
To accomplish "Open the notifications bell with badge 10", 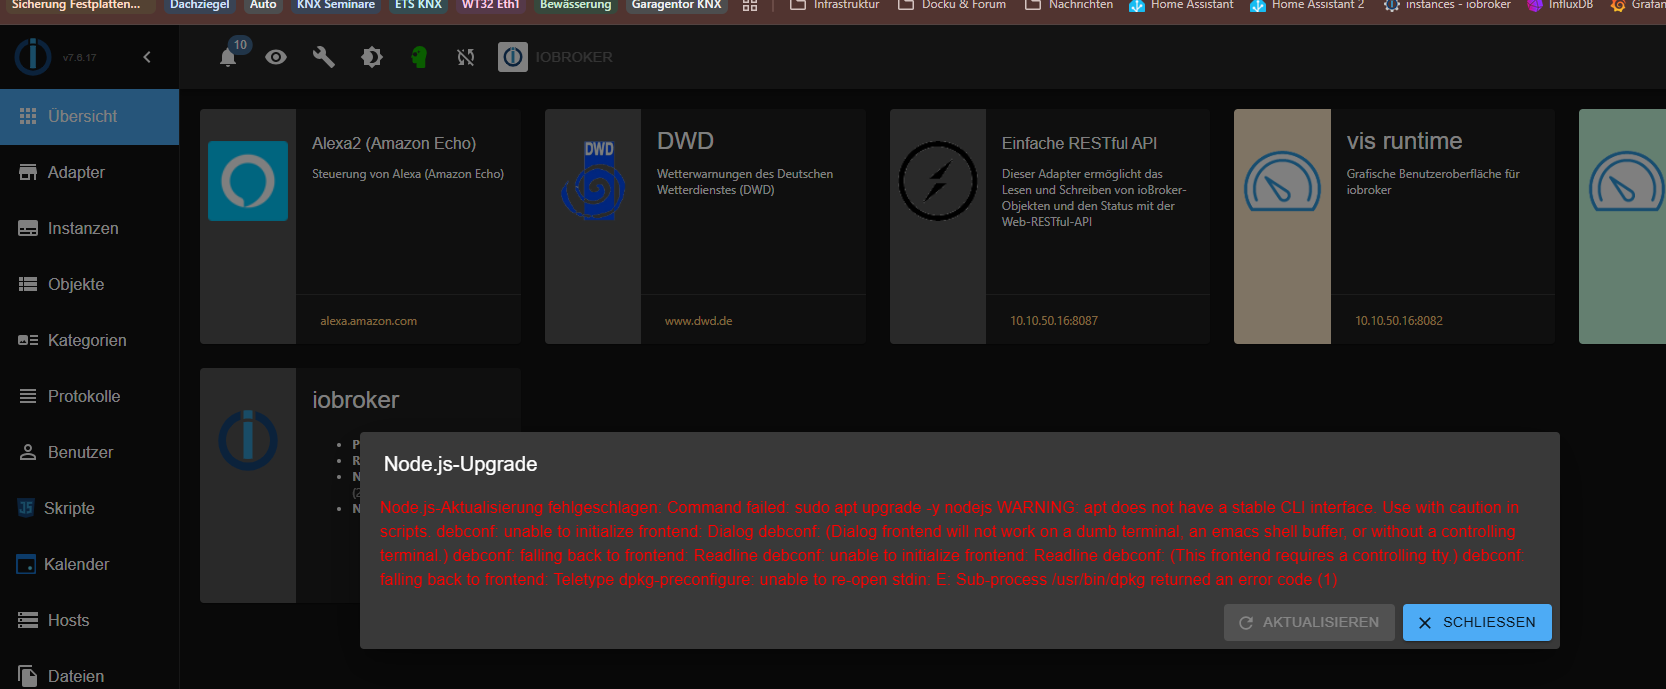I will click(x=229, y=57).
